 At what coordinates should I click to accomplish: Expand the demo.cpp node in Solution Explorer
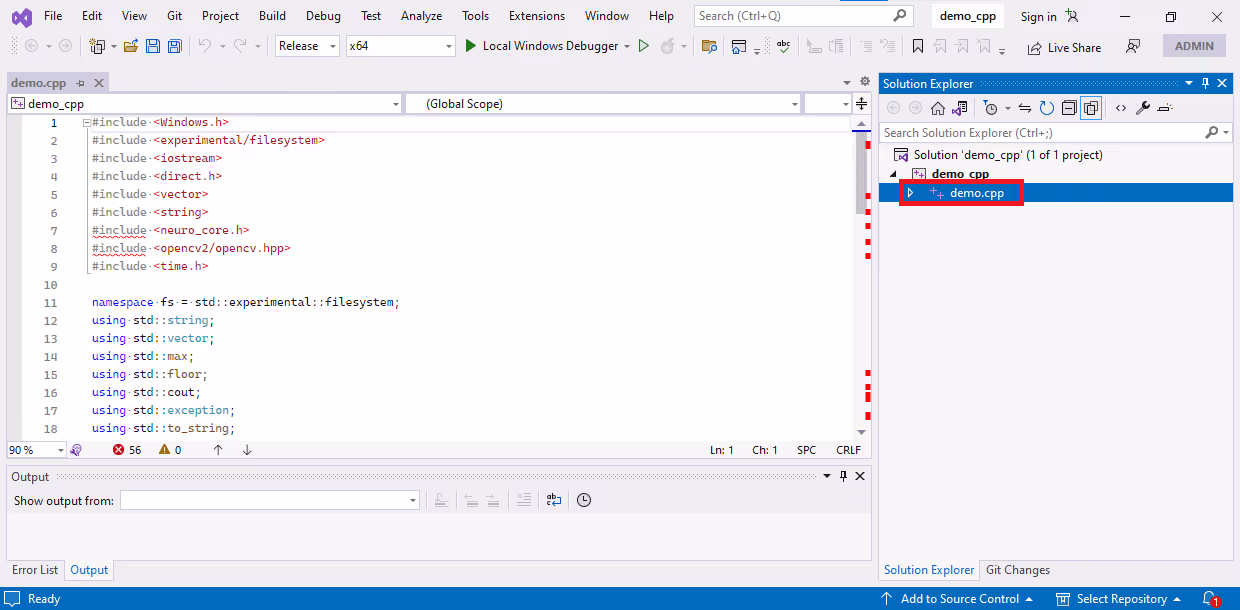910,193
